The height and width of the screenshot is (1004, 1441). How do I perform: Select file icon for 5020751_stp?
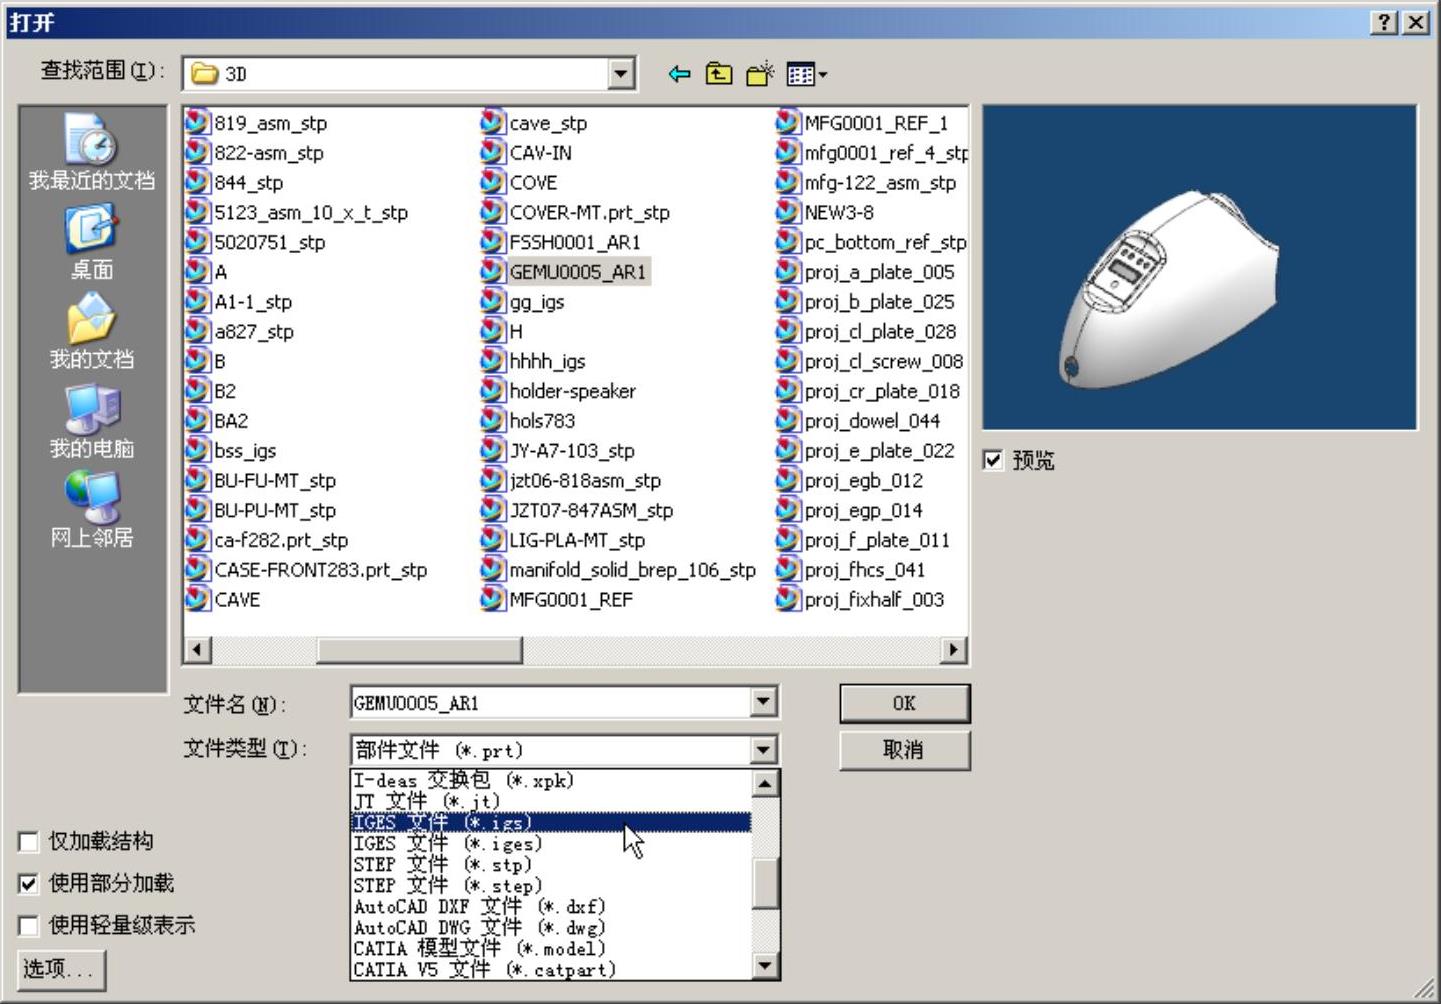coord(198,242)
